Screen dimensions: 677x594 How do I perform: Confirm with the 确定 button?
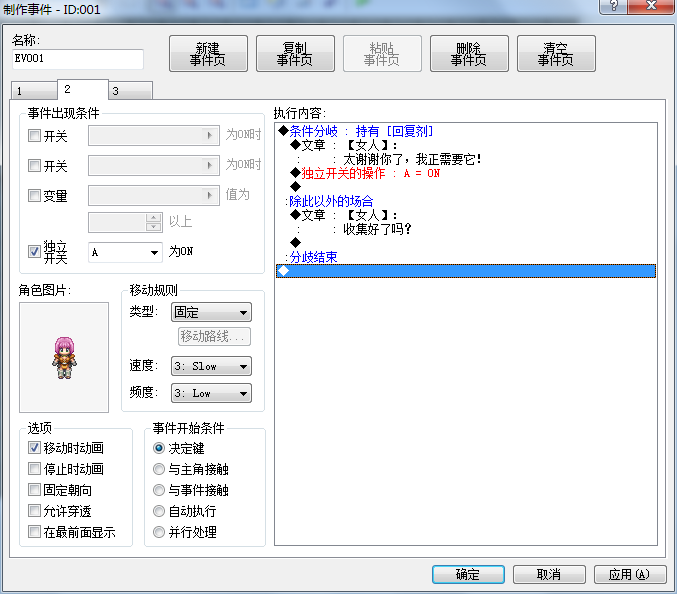(x=468, y=574)
